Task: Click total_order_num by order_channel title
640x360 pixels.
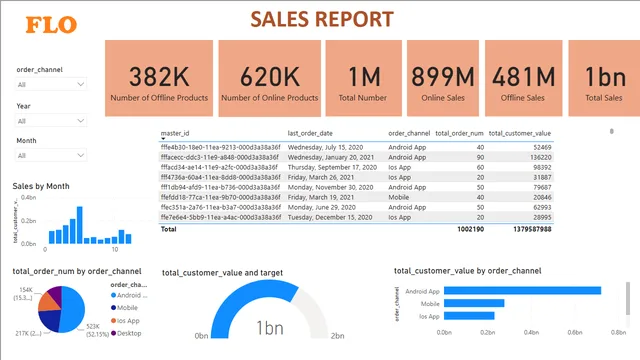Action: click(x=77, y=271)
